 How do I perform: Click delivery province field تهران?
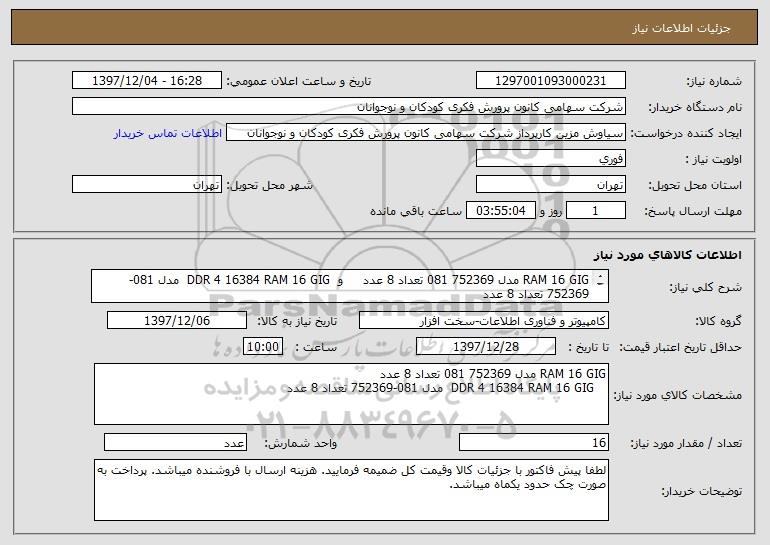click(550, 185)
